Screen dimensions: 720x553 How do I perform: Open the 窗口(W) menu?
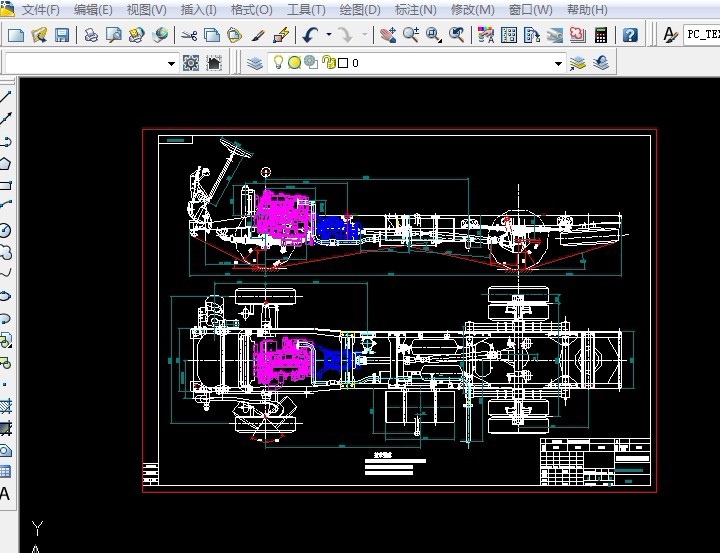click(530, 9)
